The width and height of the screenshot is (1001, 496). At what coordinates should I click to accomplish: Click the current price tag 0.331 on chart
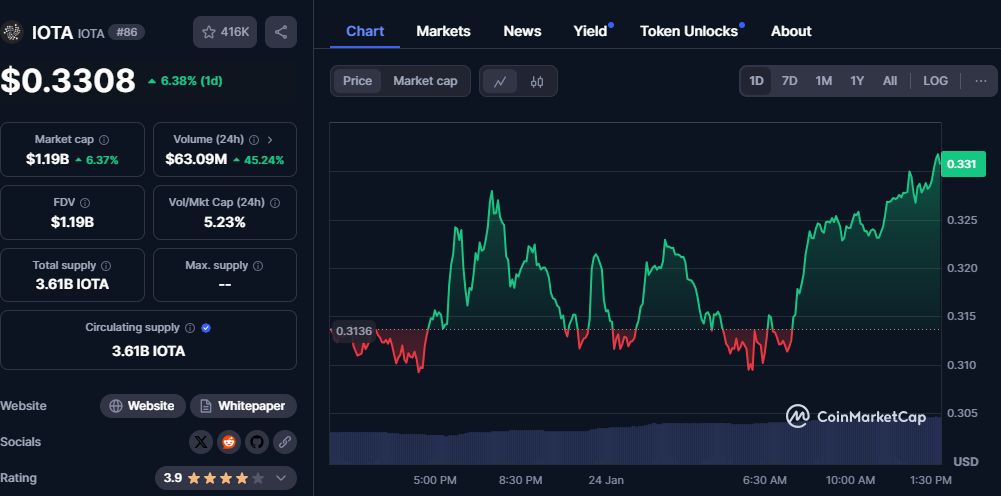point(961,165)
